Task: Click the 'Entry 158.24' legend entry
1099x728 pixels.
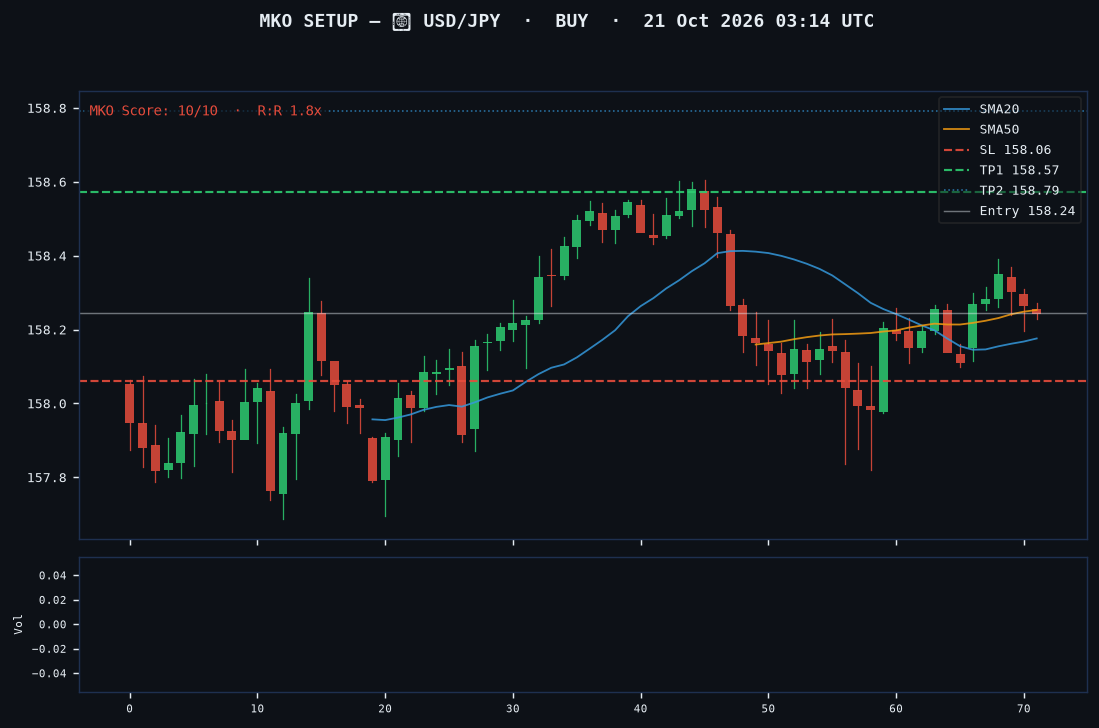Action: 1009,211
